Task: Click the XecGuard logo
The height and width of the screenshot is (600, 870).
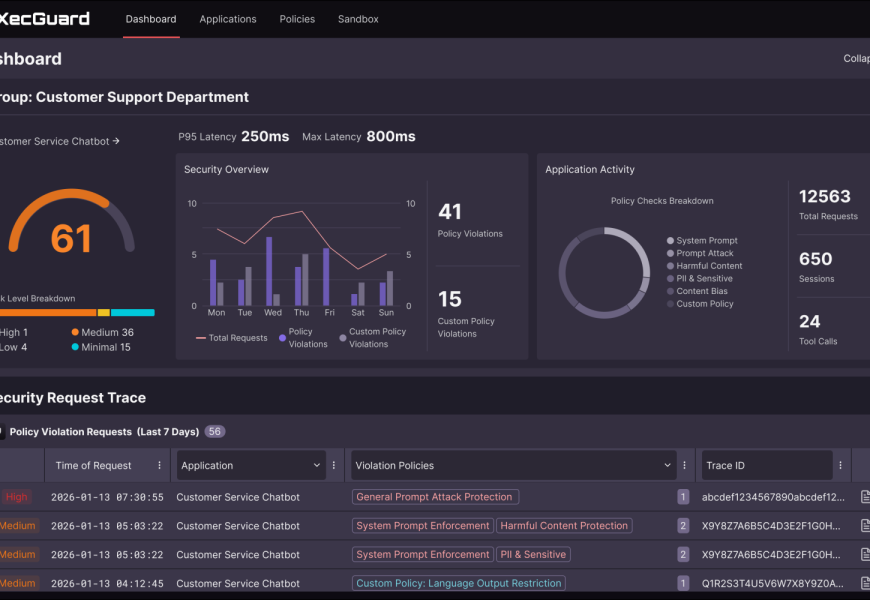Action: (45, 18)
